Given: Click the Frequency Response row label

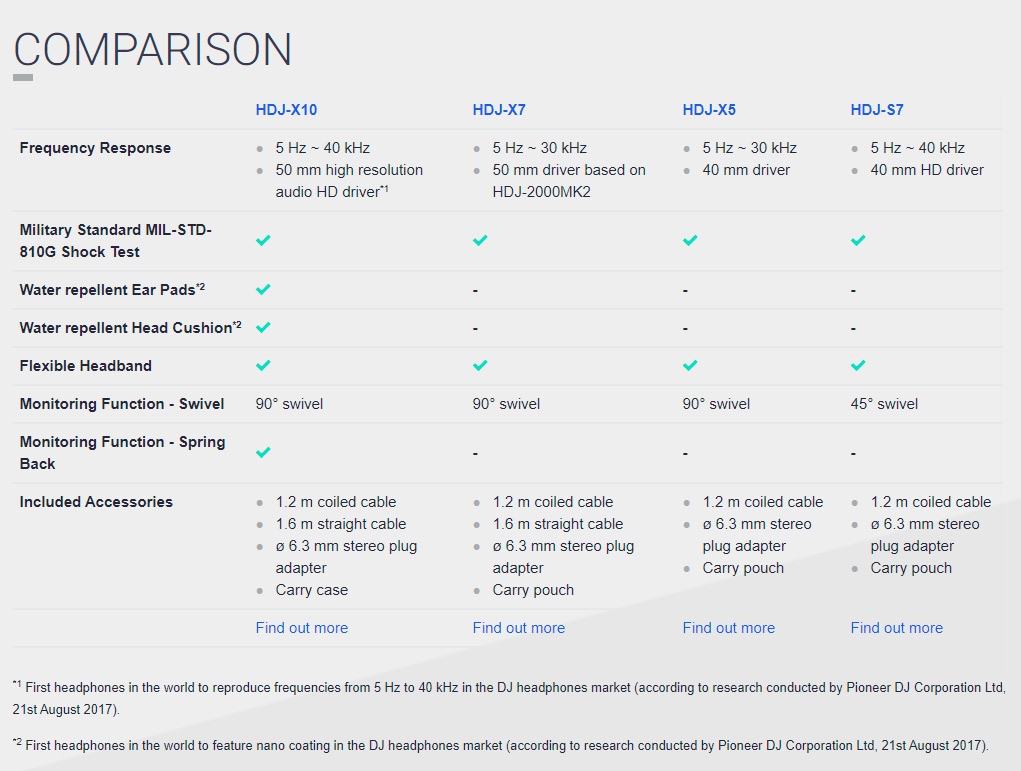Looking at the screenshot, I should click(95, 148).
